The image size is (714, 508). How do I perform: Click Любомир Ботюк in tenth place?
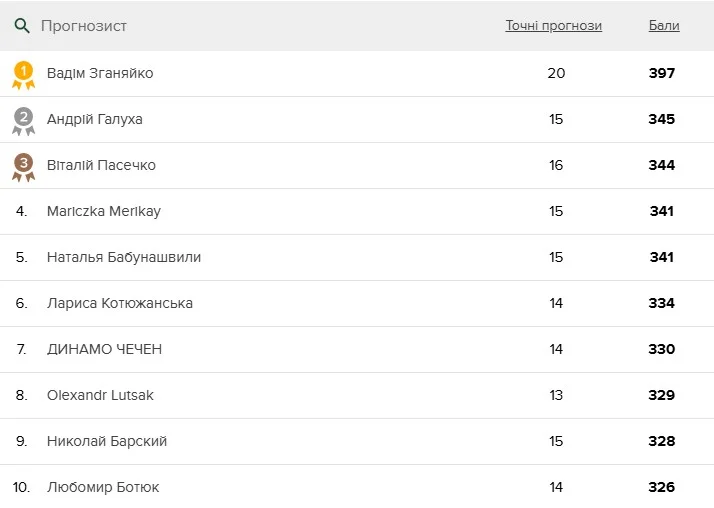(x=103, y=487)
